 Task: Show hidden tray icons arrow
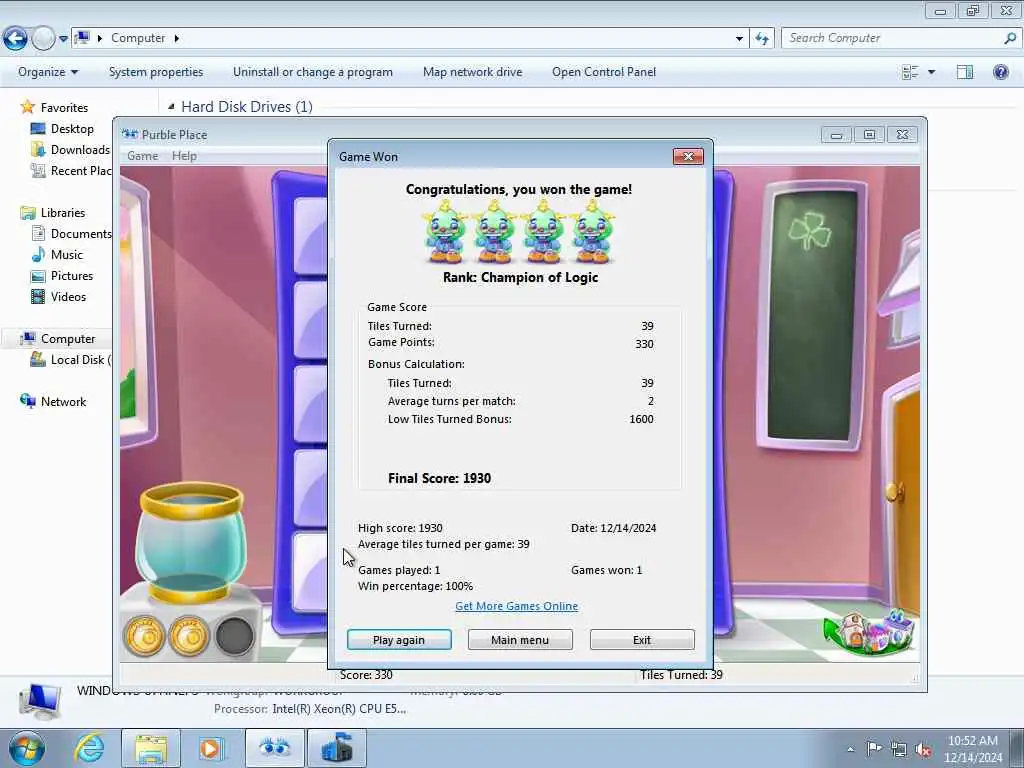click(x=850, y=749)
